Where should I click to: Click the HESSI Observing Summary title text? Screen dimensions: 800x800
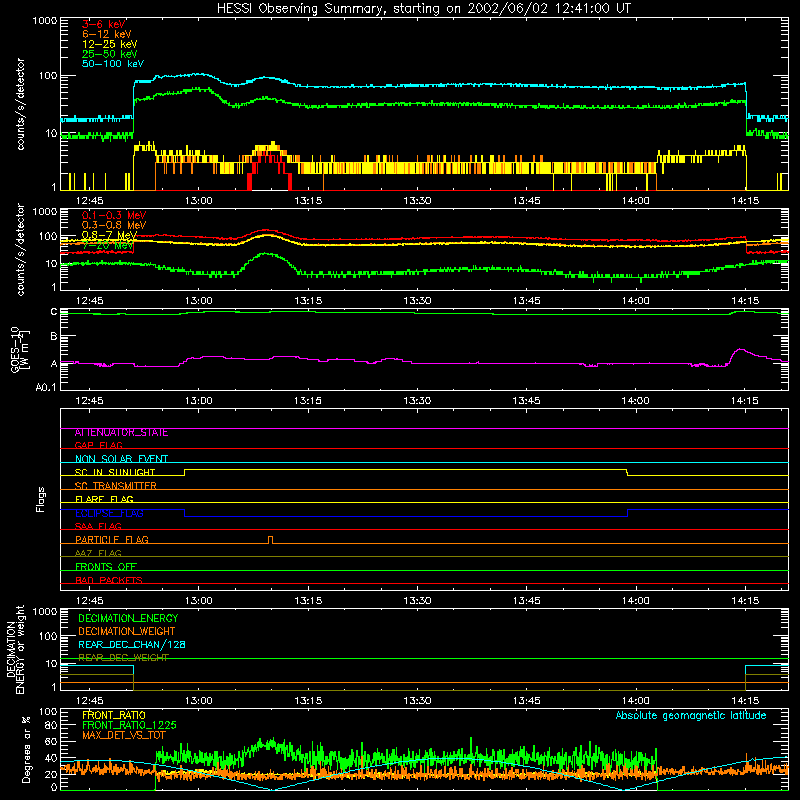click(423, 9)
